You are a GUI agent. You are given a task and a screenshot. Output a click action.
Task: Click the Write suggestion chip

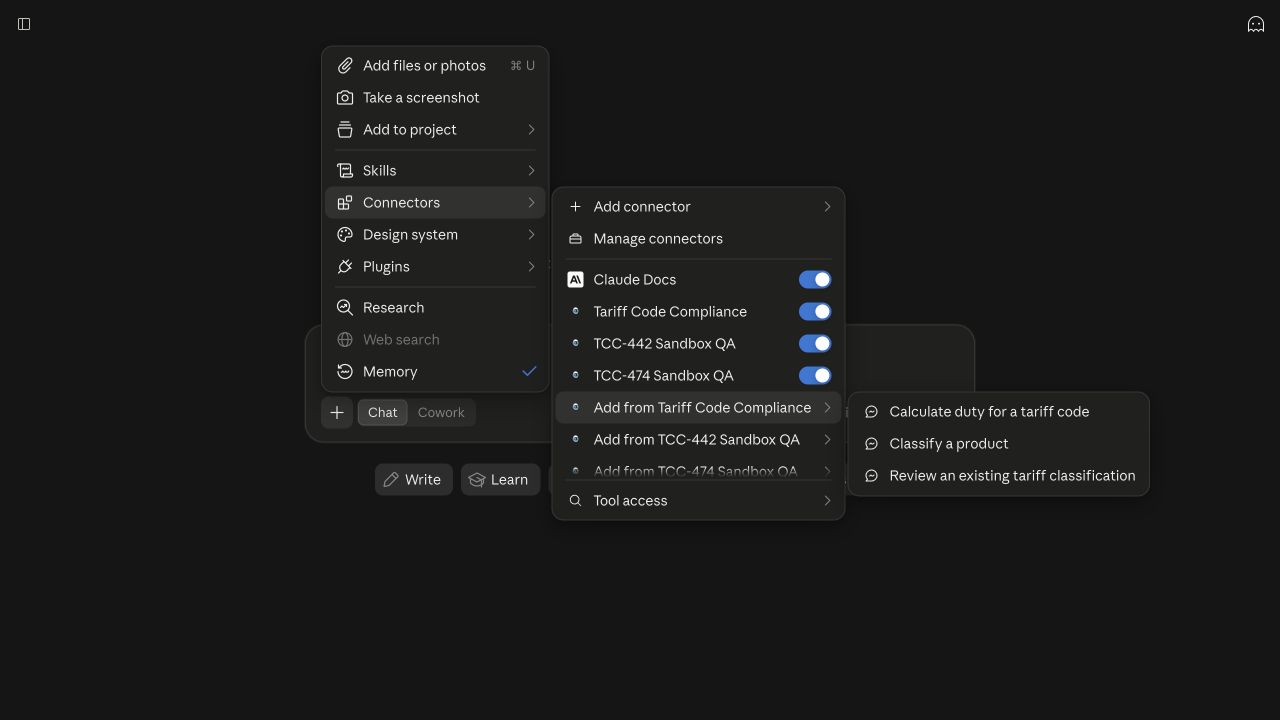click(414, 480)
